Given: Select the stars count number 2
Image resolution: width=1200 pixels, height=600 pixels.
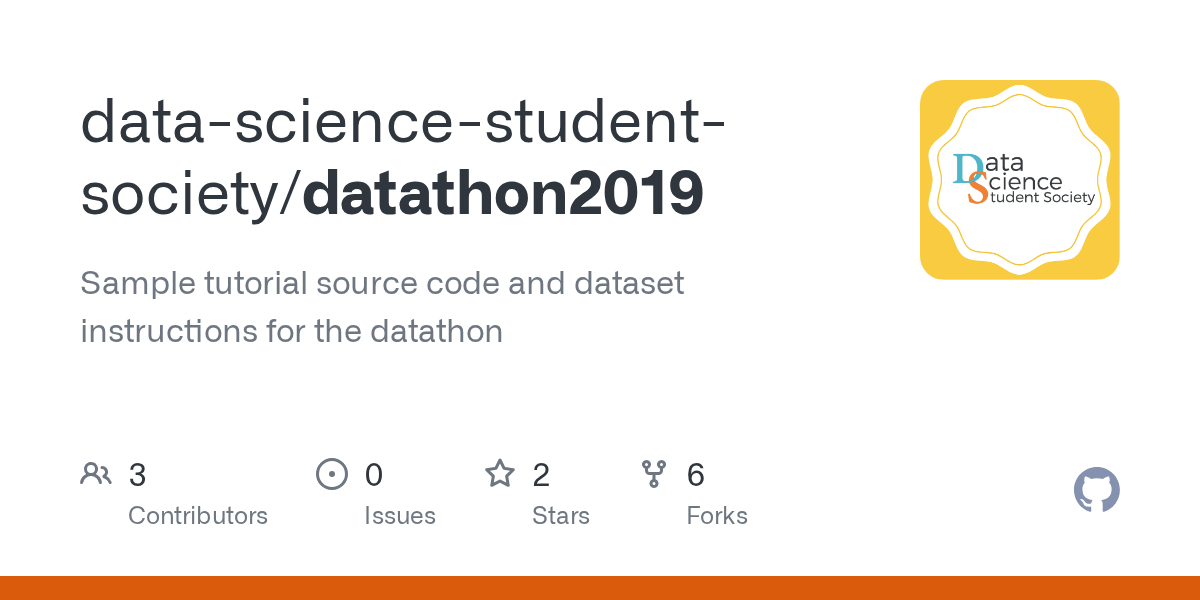Looking at the screenshot, I should tap(541, 475).
